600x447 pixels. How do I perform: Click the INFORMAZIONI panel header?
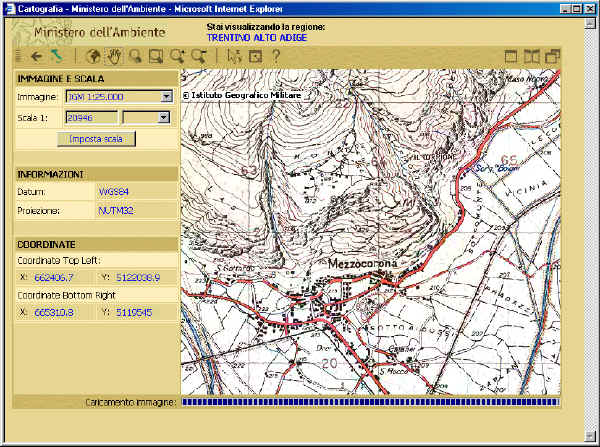pos(96,175)
